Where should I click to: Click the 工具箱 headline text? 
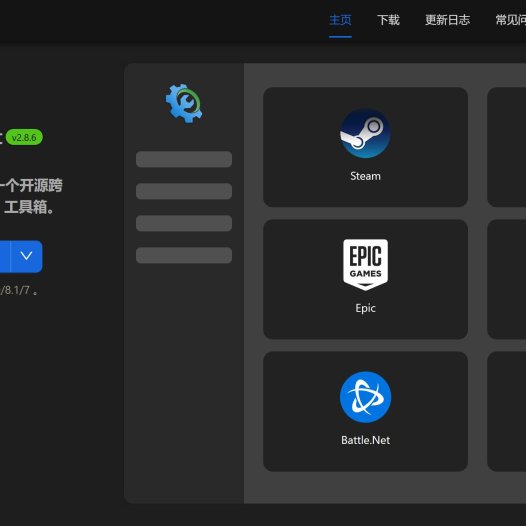click(29, 207)
